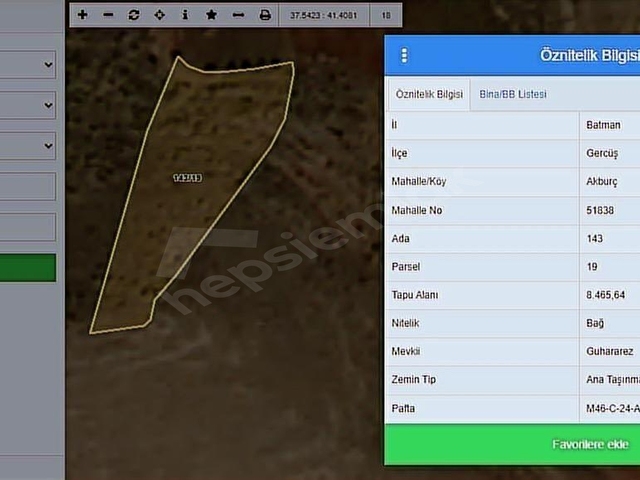Click the İlçe row label

(399, 153)
